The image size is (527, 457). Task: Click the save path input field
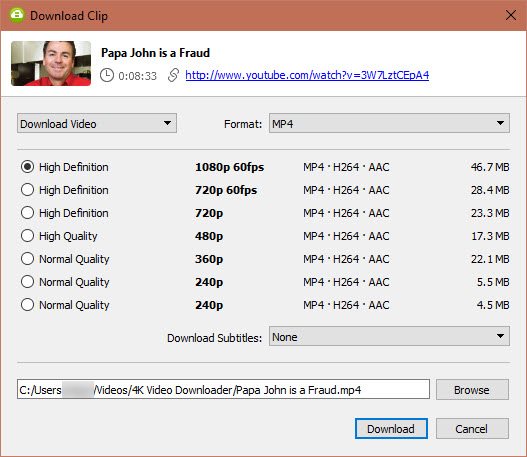[x=223, y=389]
